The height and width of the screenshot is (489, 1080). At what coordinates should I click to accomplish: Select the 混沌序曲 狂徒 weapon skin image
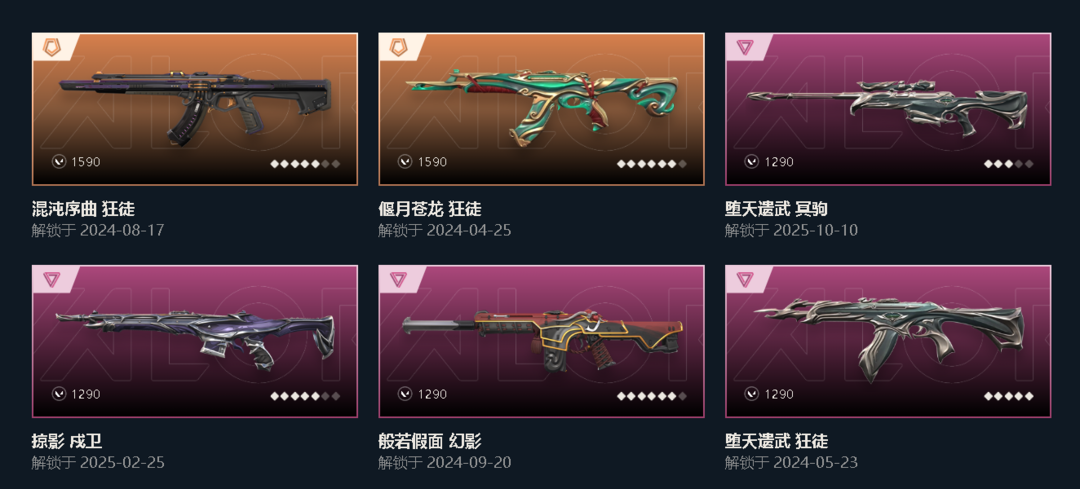pyautogui.click(x=195, y=105)
